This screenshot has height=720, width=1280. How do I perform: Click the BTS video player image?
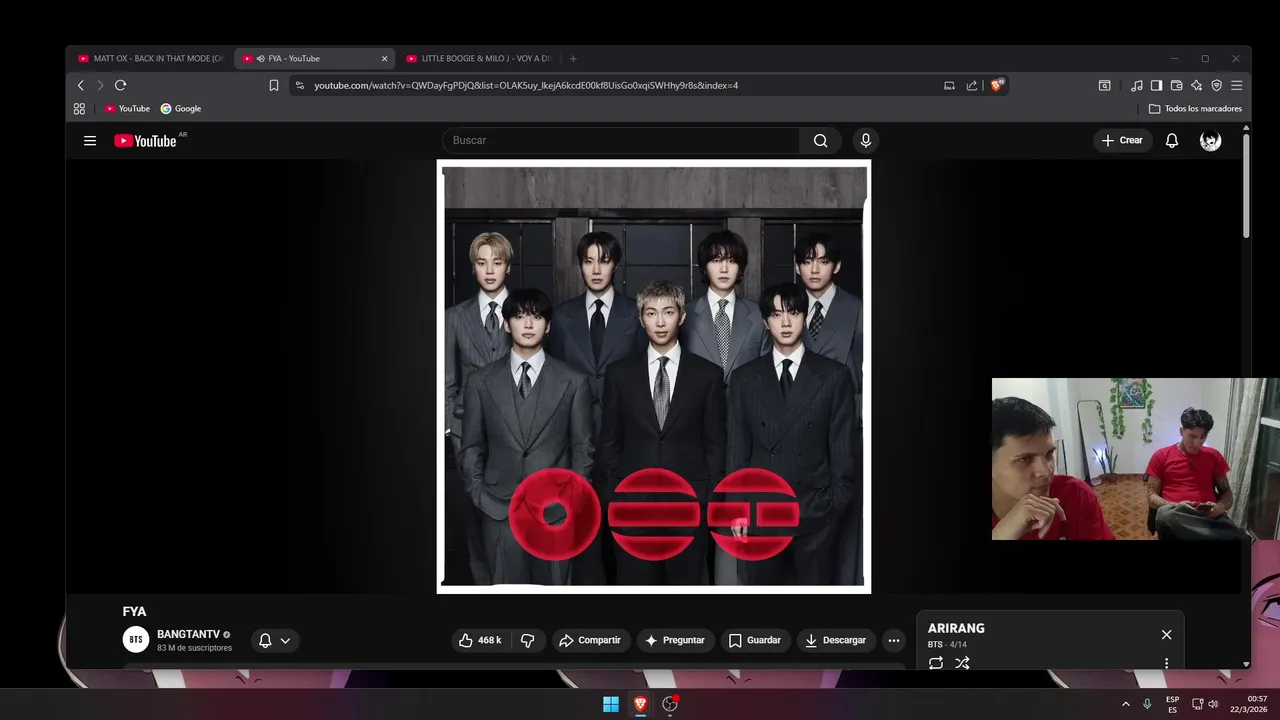[x=654, y=377]
